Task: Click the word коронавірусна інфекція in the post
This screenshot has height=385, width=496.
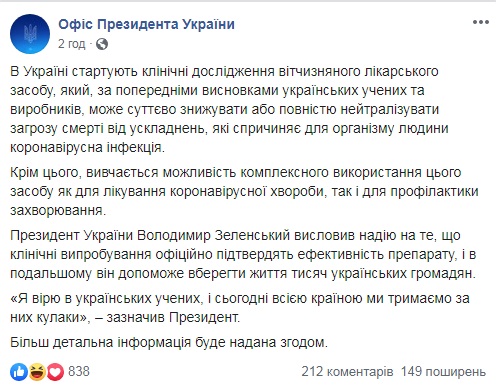Action: (87, 148)
